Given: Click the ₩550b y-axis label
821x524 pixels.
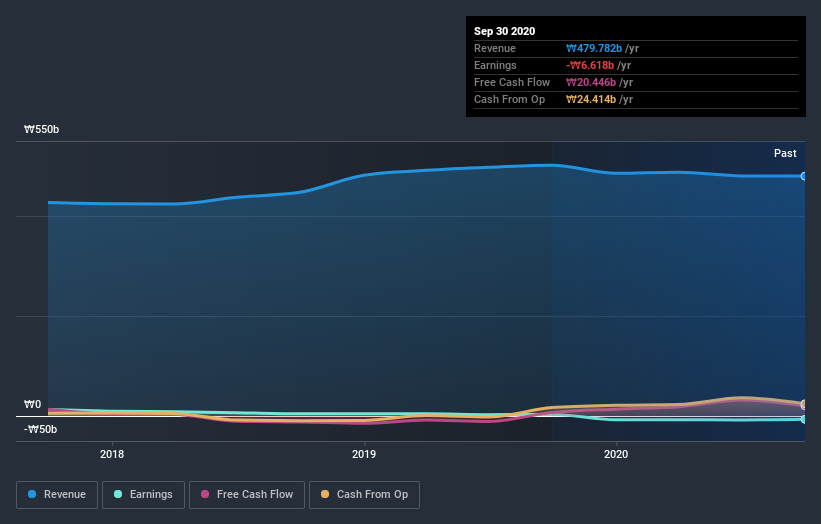Looking at the screenshot, I should point(41,129).
